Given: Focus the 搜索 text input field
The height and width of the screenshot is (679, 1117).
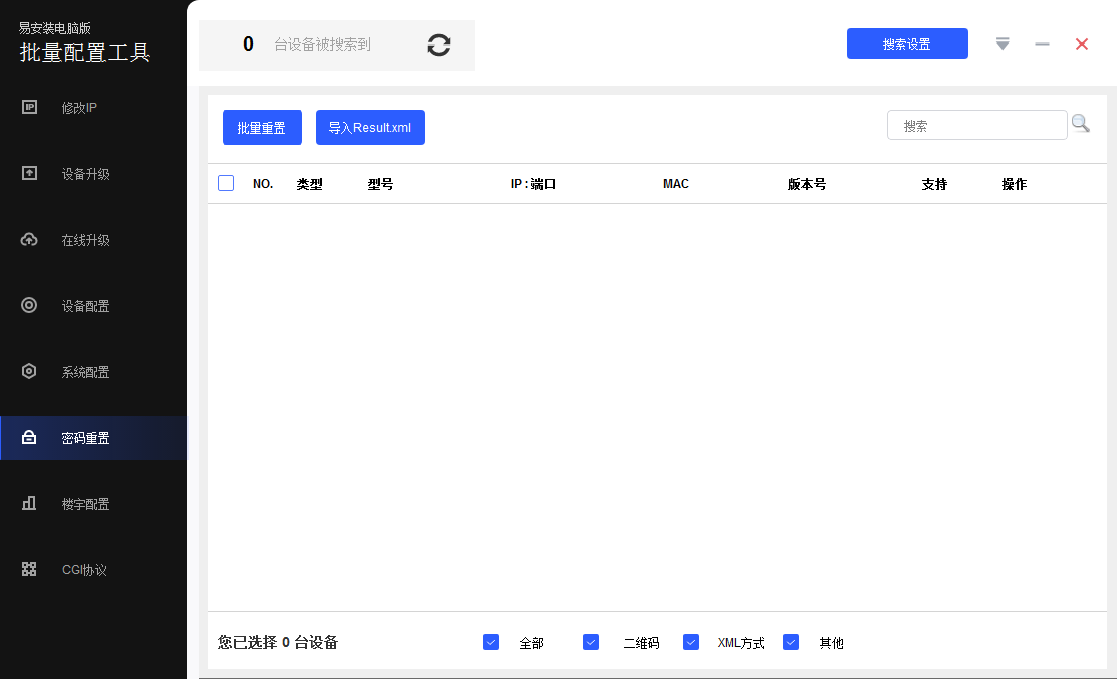Looking at the screenshot, I should [x=977, y=126].
